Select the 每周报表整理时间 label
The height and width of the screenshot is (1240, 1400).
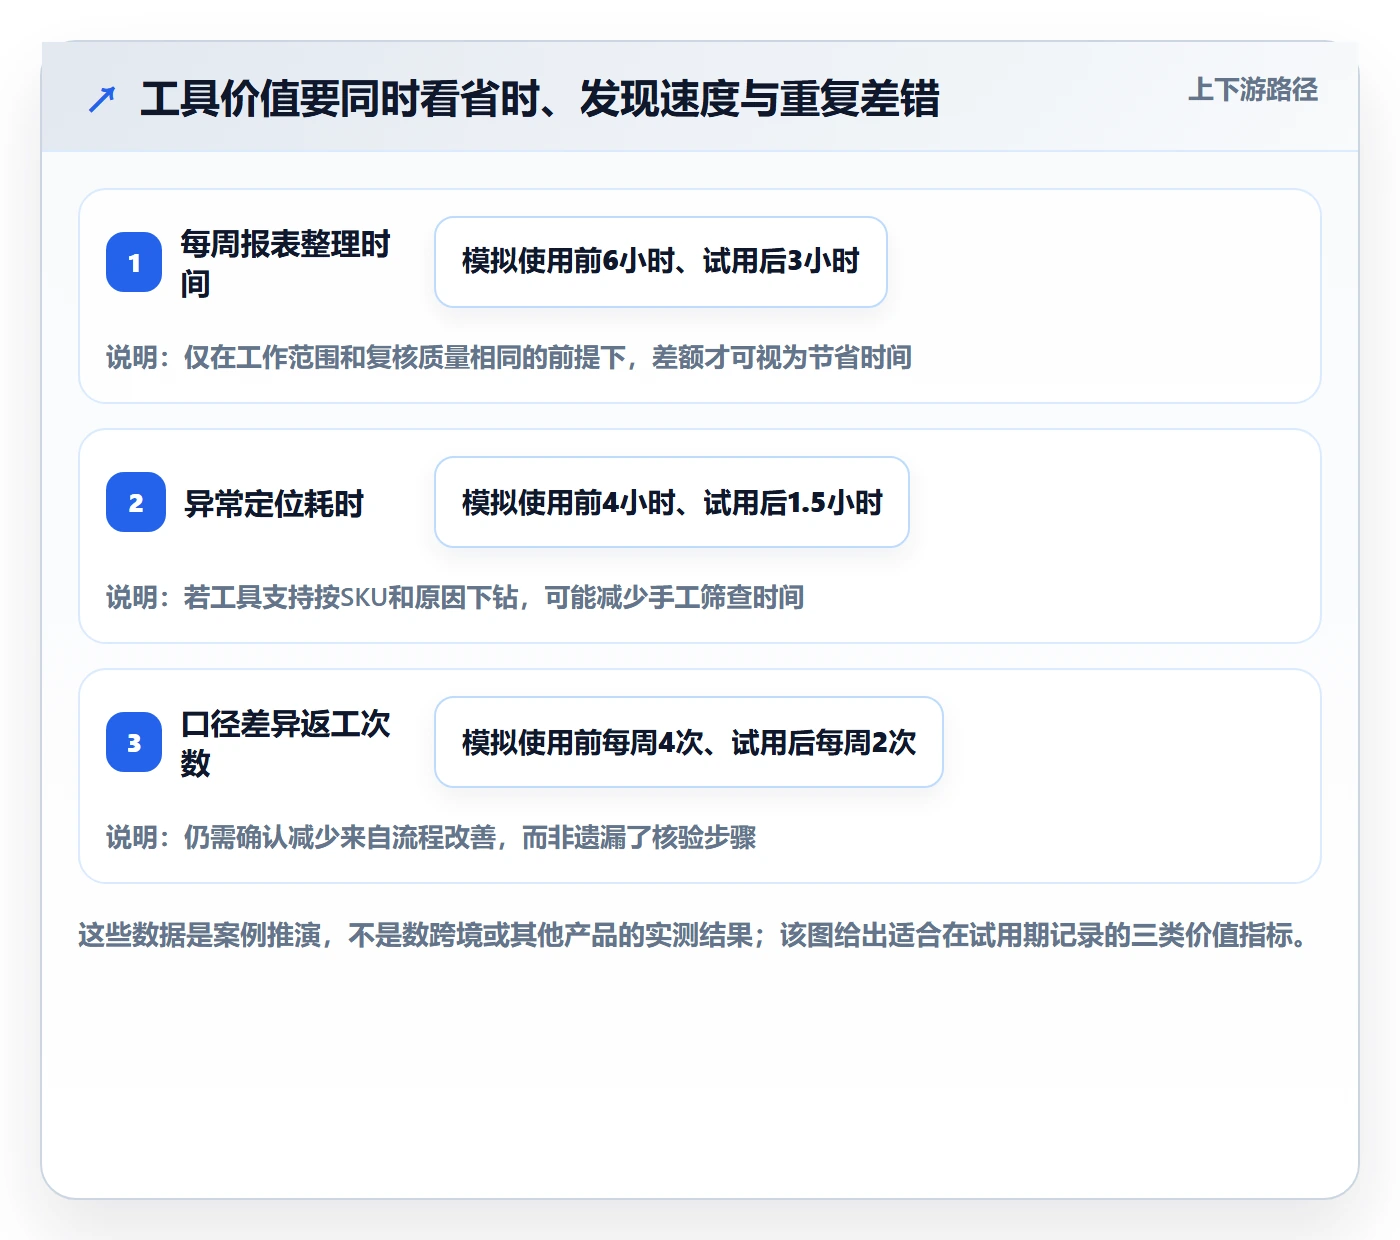[x=286, y=263]
